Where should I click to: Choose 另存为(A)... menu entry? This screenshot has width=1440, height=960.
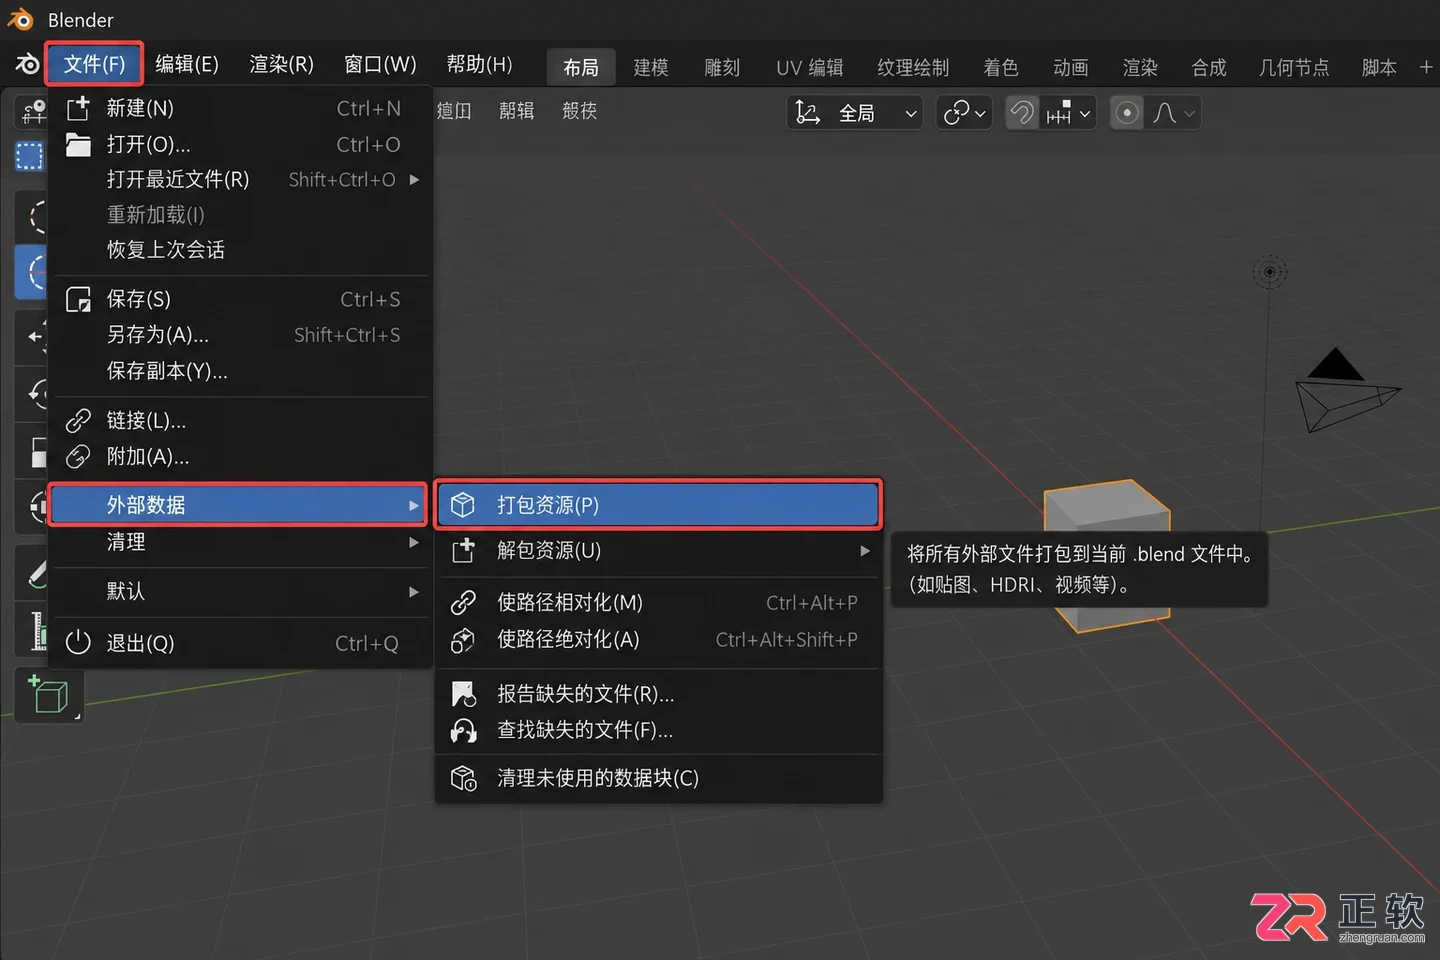pyautogui.click(x=240, y=335)
